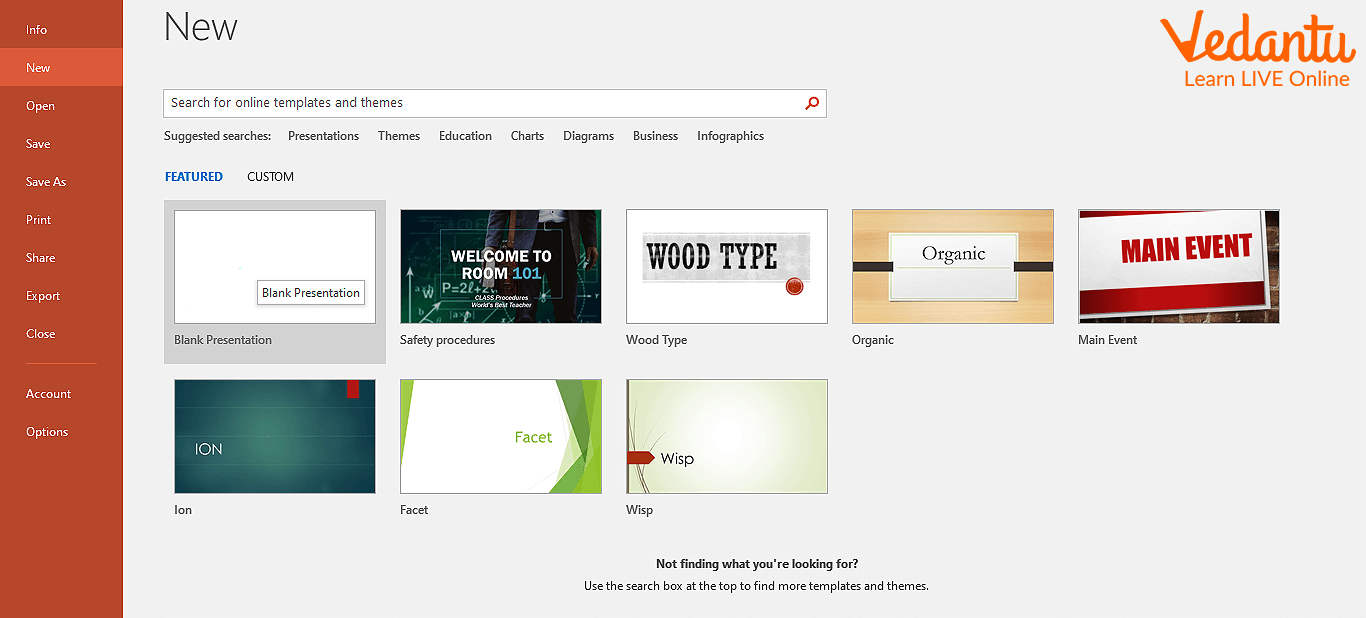This screenshot has width=1366, height=618.
Task: Open the Export page
Action: pos(43,296)
